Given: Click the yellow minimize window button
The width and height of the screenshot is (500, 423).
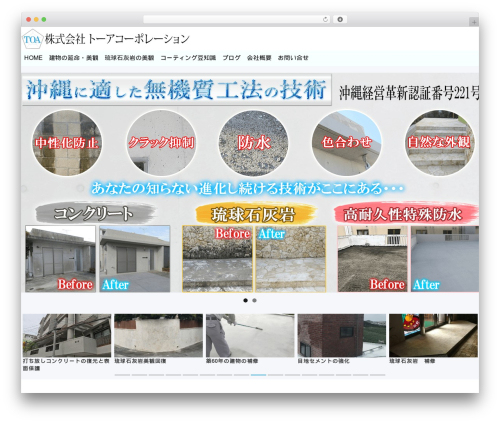Looking at the screenshot, I should tap(36, 19).
